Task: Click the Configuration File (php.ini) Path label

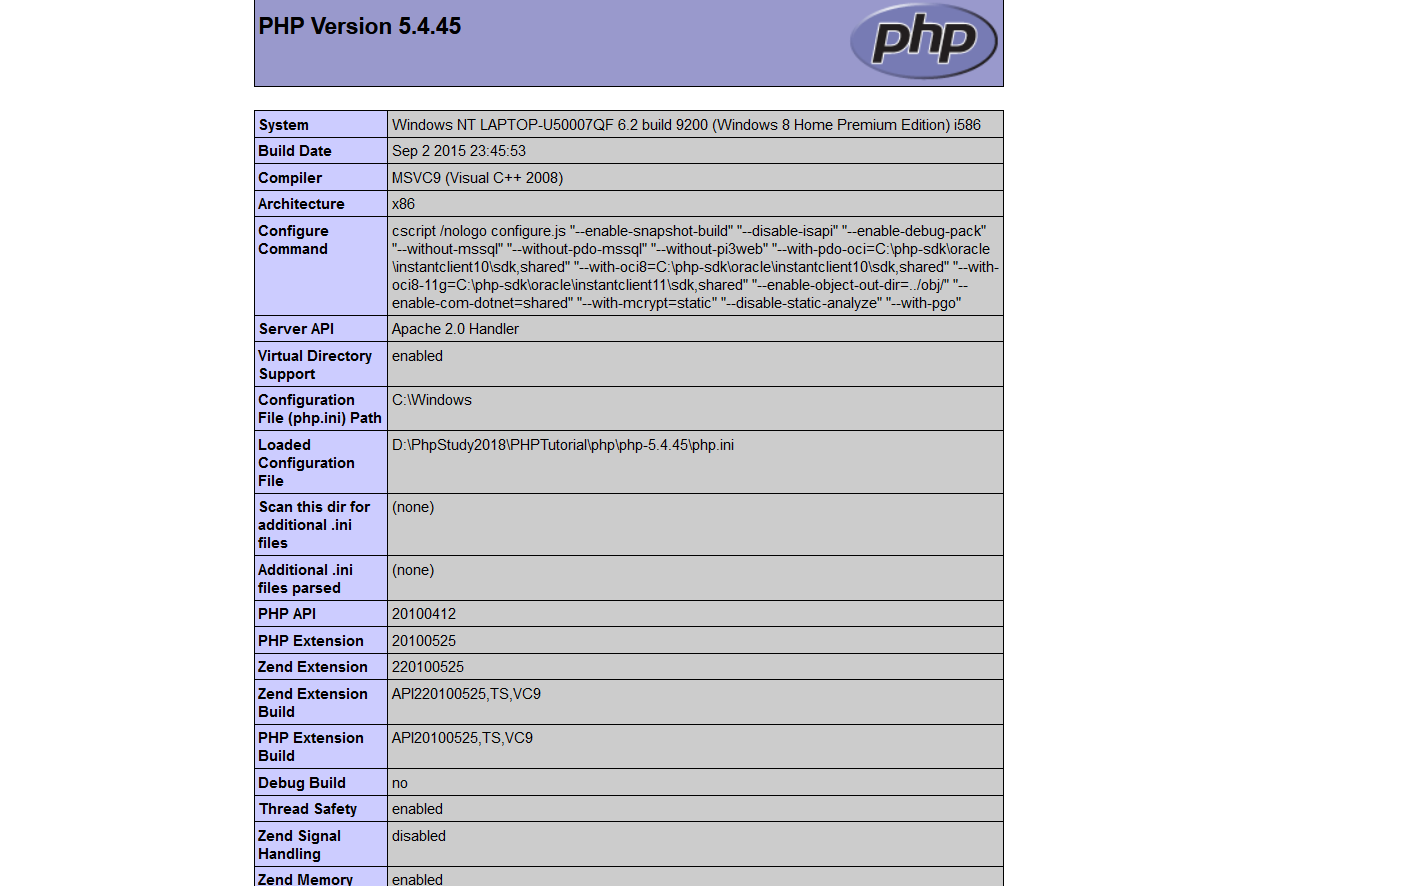Action: (320, 409)
